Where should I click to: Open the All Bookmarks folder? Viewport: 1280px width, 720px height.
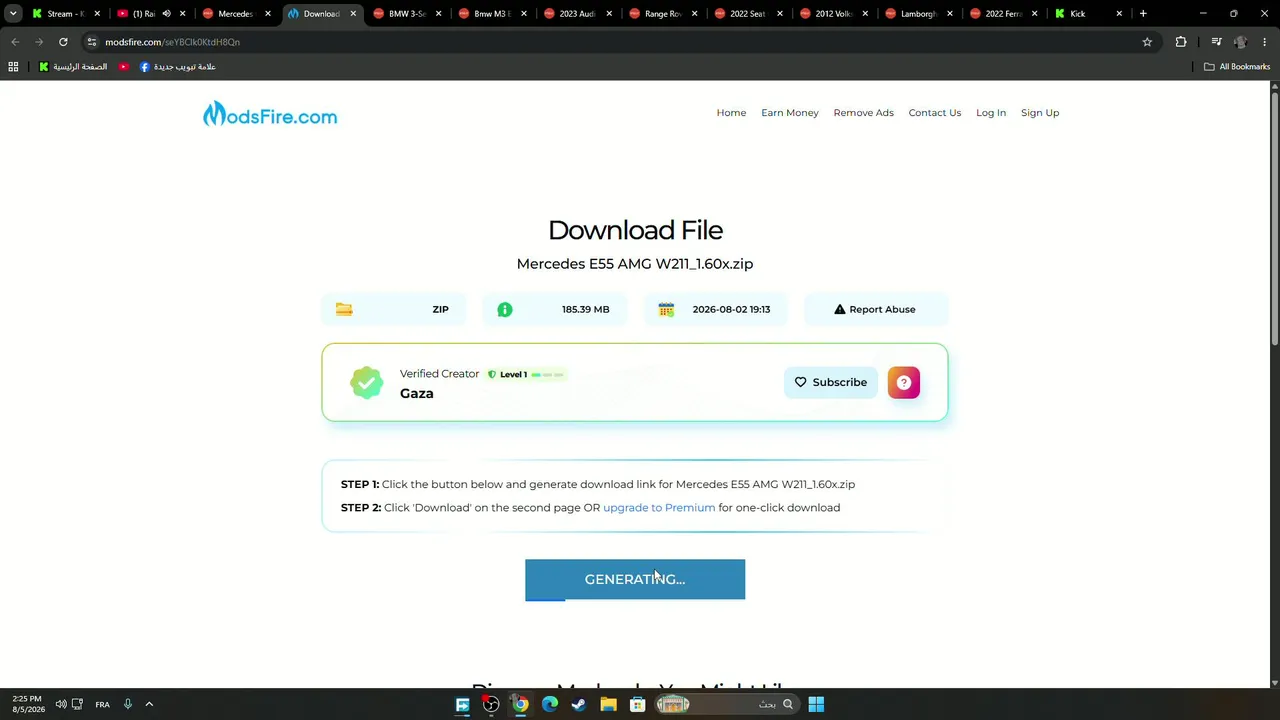tap(1237, 67)
